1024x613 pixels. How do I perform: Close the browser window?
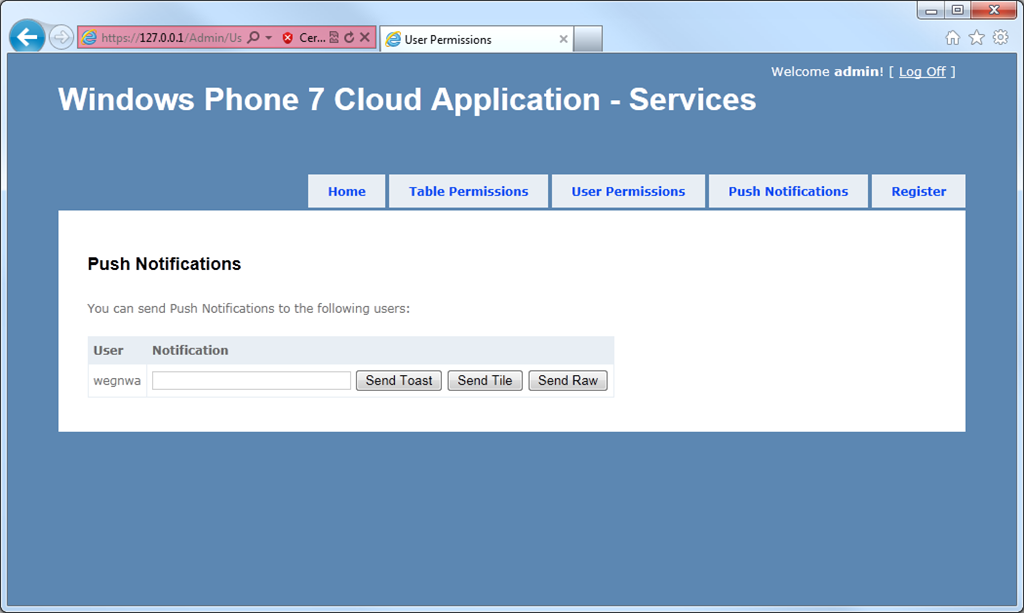click(994, 10)
